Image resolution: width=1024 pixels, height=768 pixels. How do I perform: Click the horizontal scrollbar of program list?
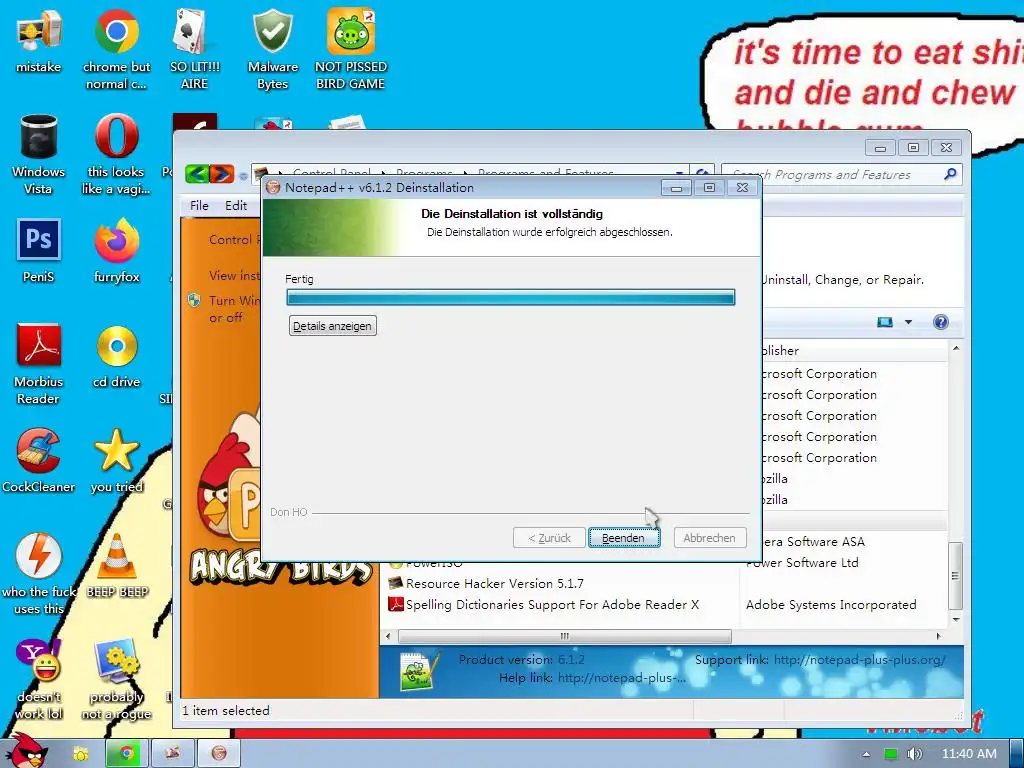pos(564,636)
